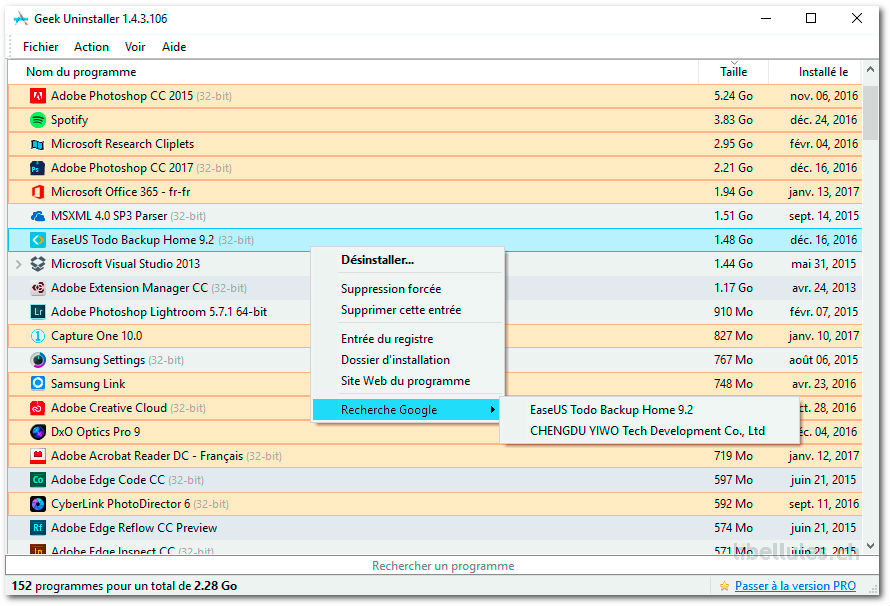890x606 pixels.
Task: Maximize the Geek Uninstaller window
Action: 811,18
